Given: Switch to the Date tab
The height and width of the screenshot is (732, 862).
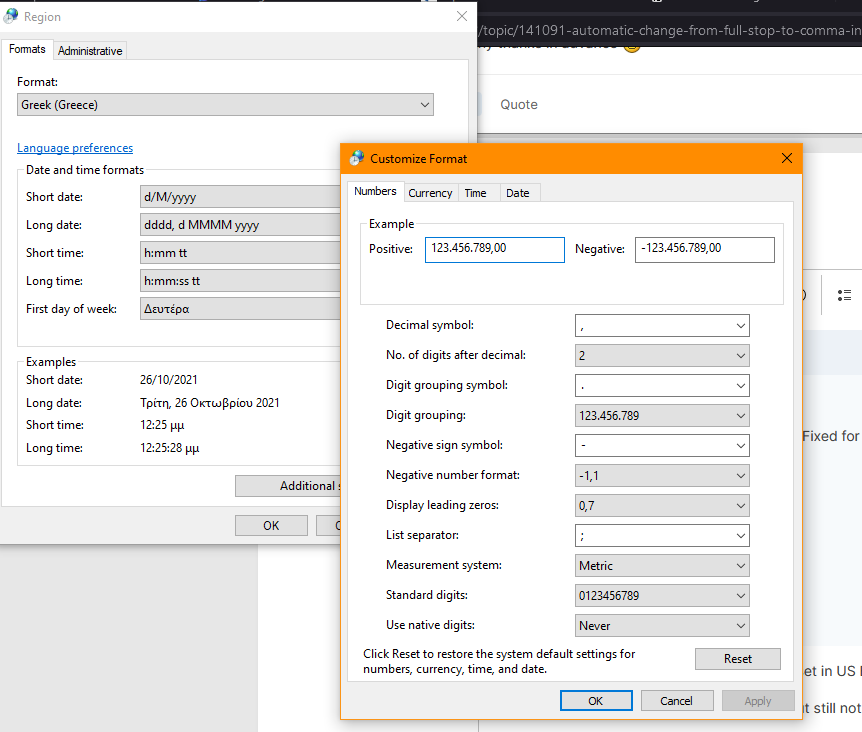Looking at the screenshot, I should coord(517,193).
